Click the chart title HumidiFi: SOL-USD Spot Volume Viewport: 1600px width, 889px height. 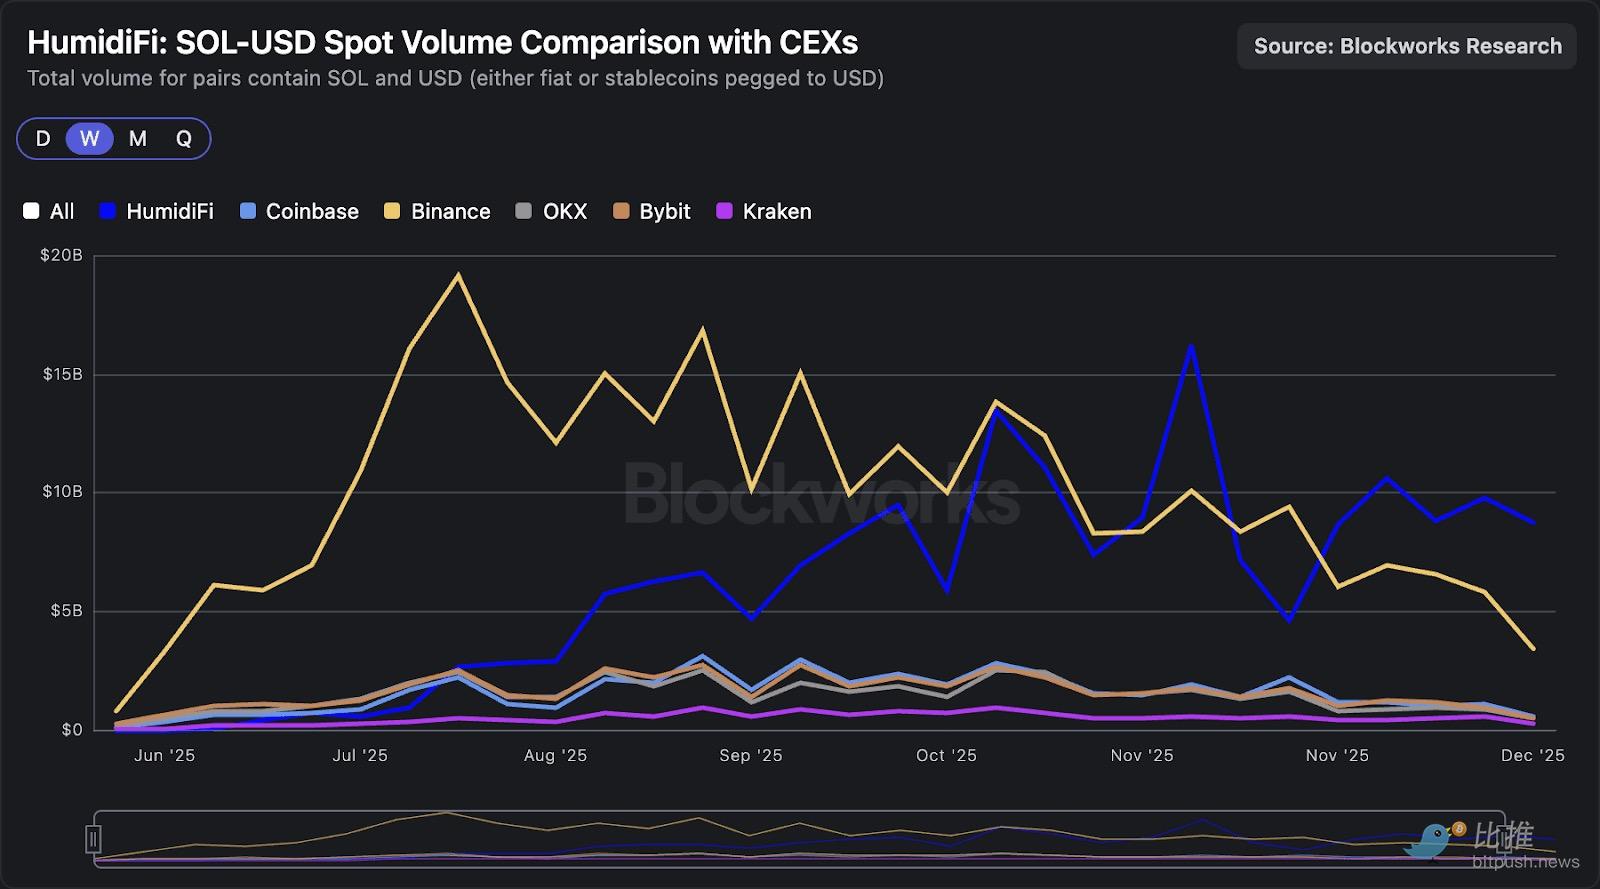coord(442,42)
